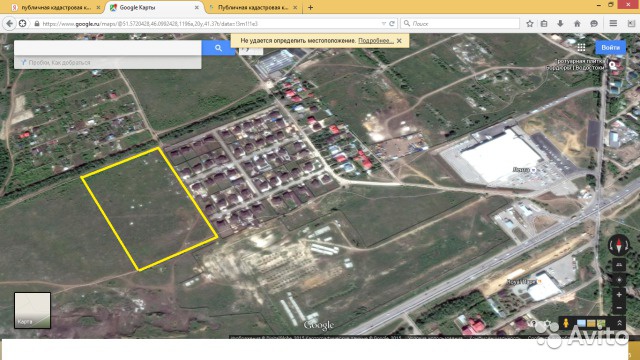Expand the URL bar history dropdown arrow
The height and width of the screenshot is (360, 640).
(384, 24)
